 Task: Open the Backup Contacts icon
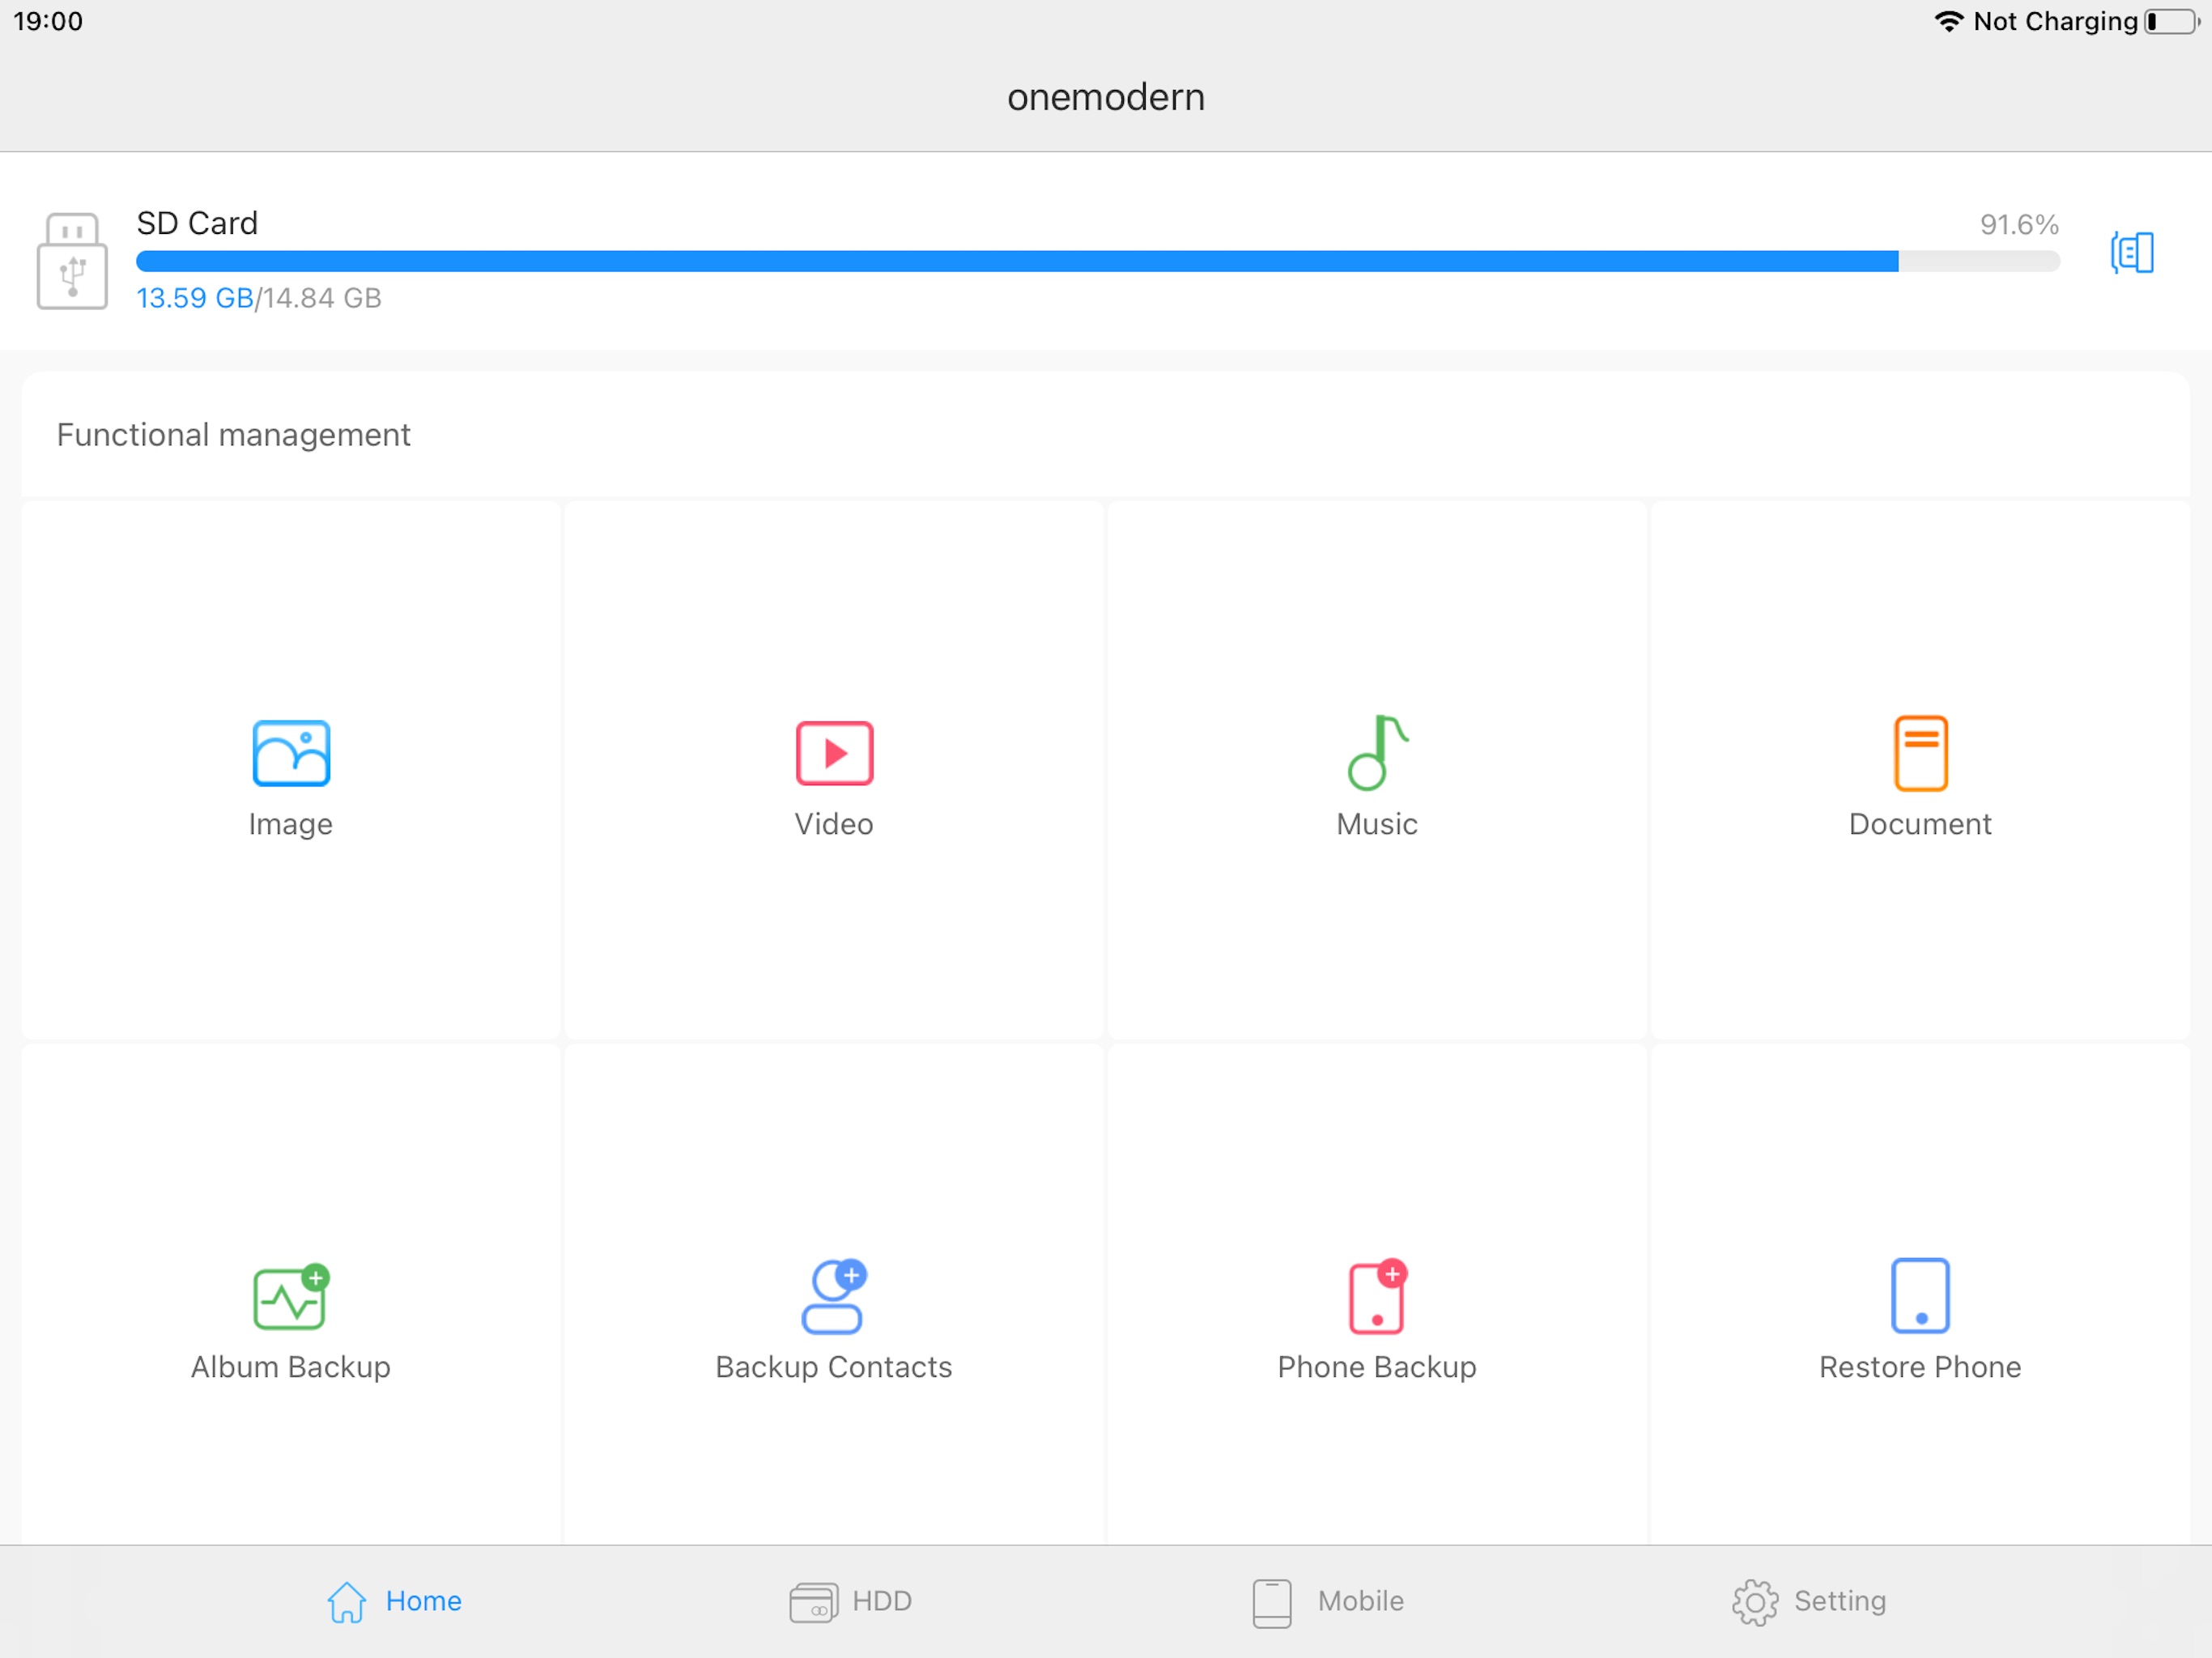pyautogui.click(x=834, y=1296)
